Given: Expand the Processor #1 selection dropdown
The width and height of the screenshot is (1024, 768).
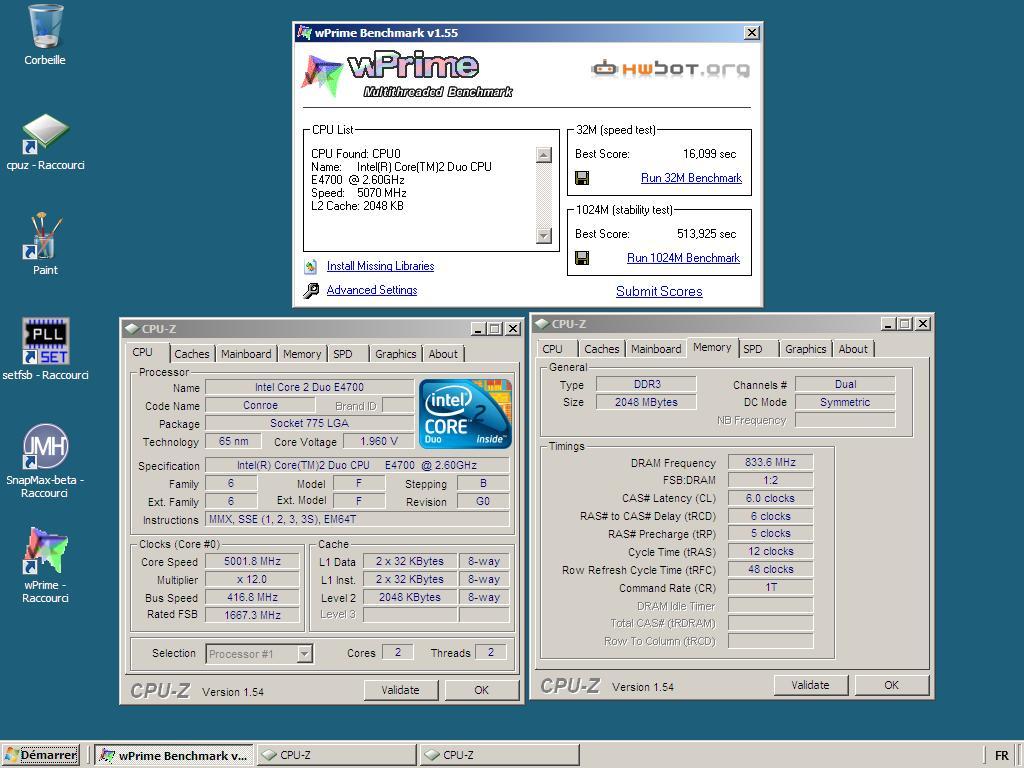Looking at the screenshot, I should [304, 654].
